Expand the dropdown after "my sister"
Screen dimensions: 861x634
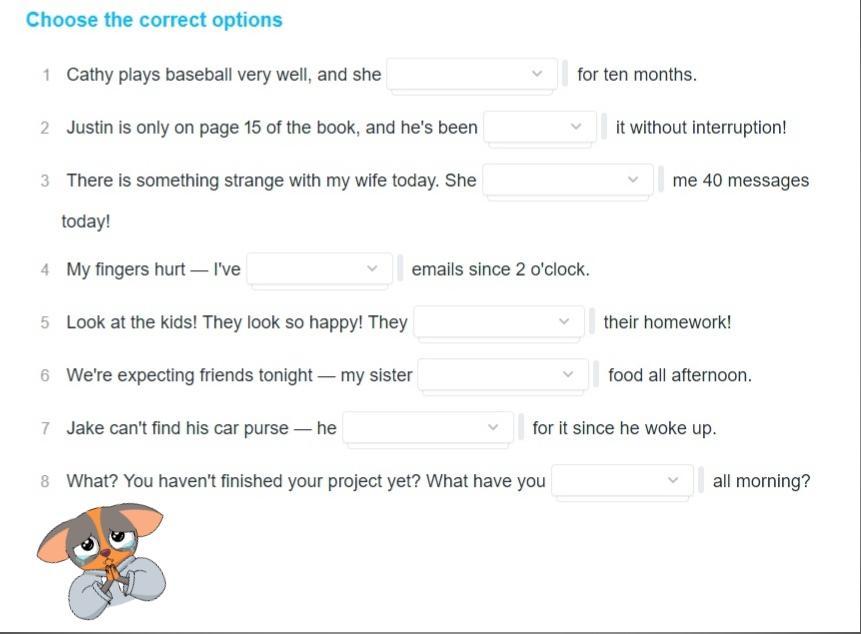(502, 375)
